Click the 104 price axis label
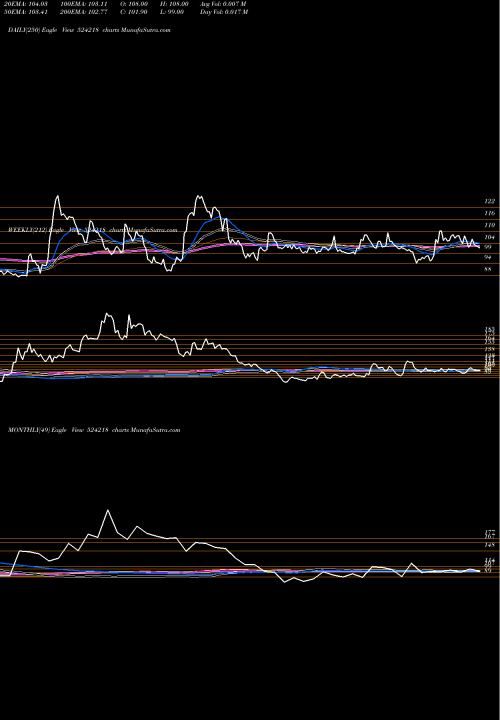The width and height of the screenshot is (500, 720). pyautogui.click(x=489, y=237)
